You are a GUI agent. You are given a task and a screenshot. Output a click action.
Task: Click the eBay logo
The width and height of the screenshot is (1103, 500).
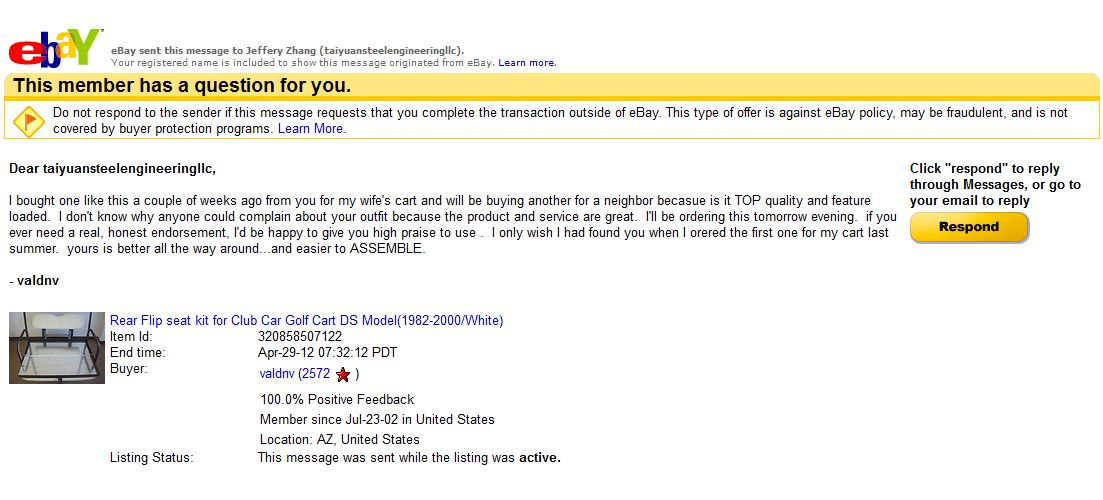(x=53, y=48)
